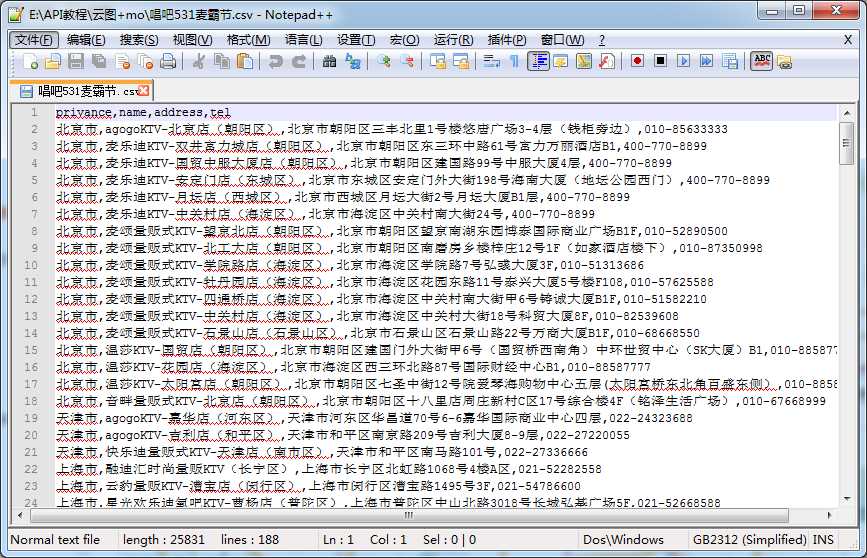Click 'Dos\Windows' in status bar

coord(623,540)
